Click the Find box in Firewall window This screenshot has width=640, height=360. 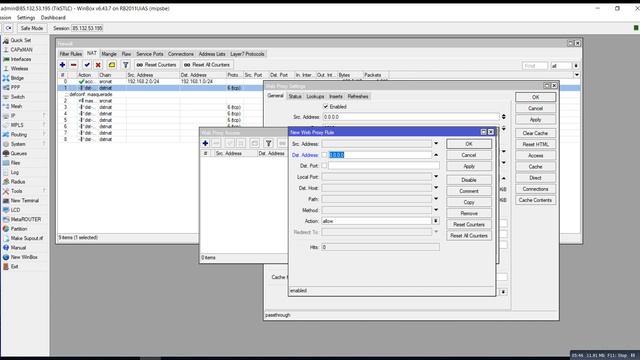(535, 66)
